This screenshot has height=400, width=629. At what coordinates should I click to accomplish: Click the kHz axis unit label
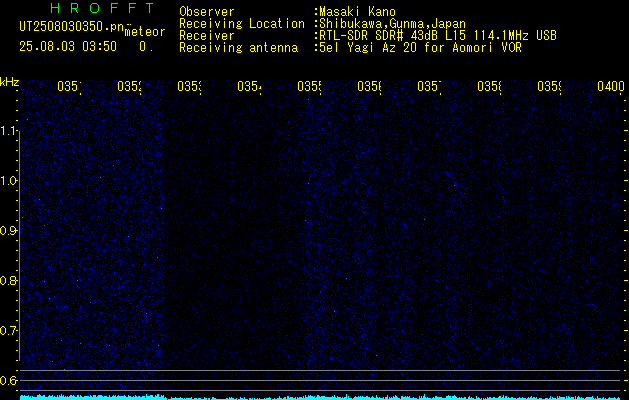pyautogui.click(x=9, y=83)
